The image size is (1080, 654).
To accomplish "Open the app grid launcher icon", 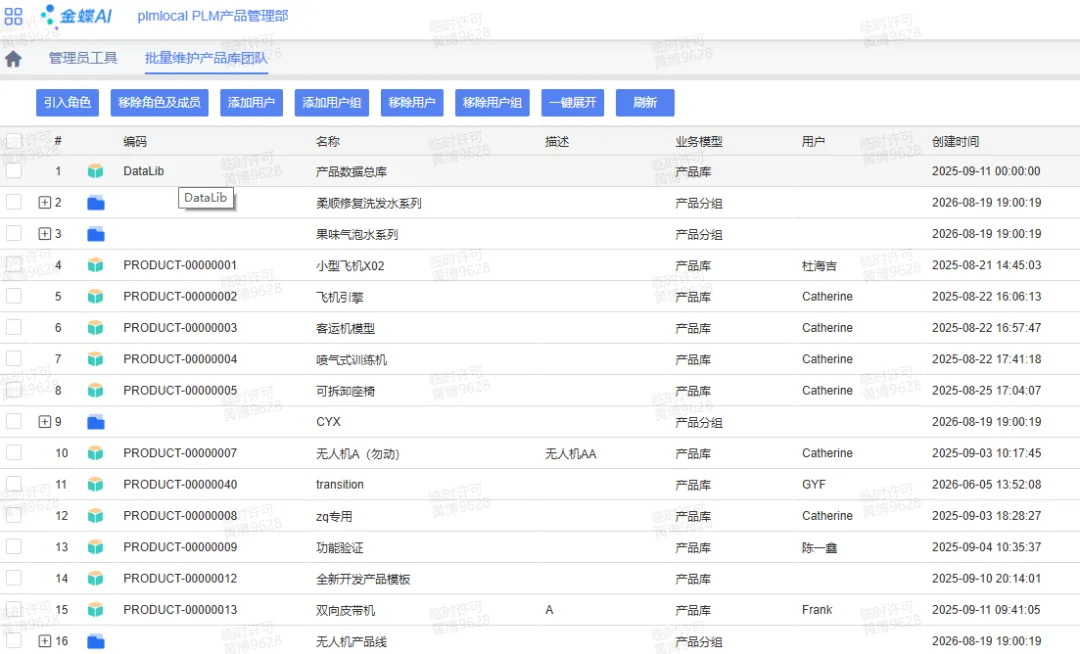I will pyautogui.click(x=13, y=17).
